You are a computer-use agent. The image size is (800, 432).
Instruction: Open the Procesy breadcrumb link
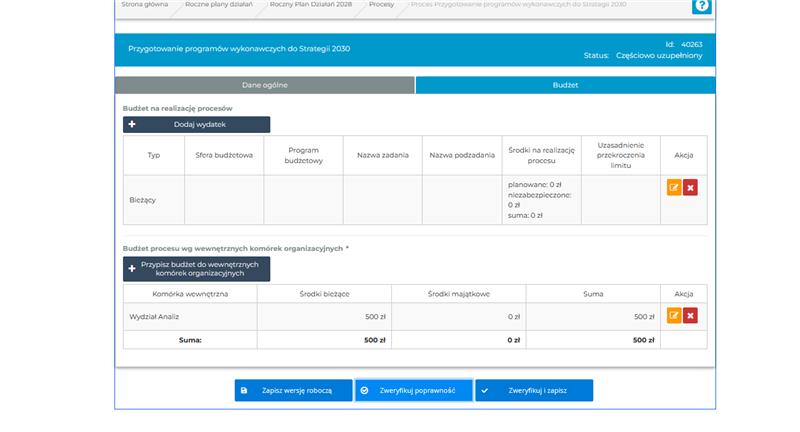381,5
